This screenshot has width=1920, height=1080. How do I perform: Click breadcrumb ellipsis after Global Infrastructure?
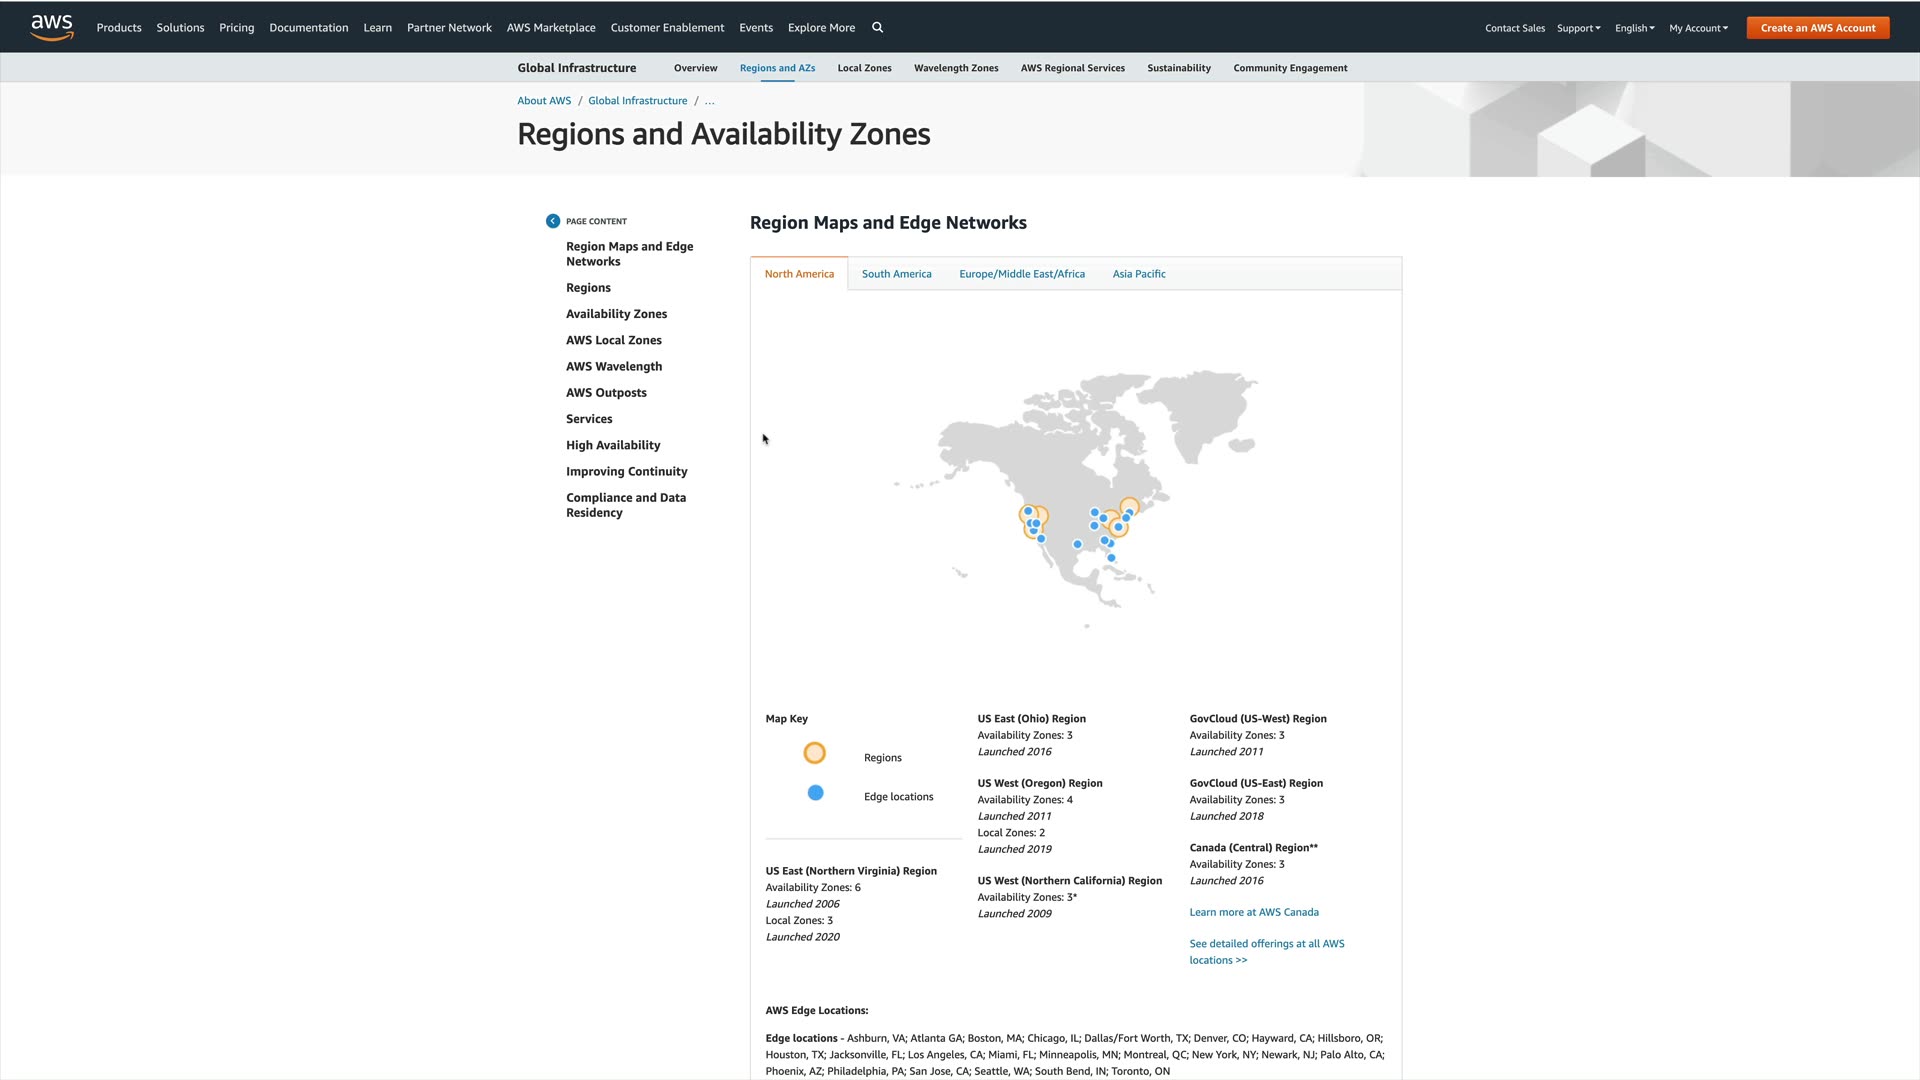pyautogui.click(x=709, y=101)
